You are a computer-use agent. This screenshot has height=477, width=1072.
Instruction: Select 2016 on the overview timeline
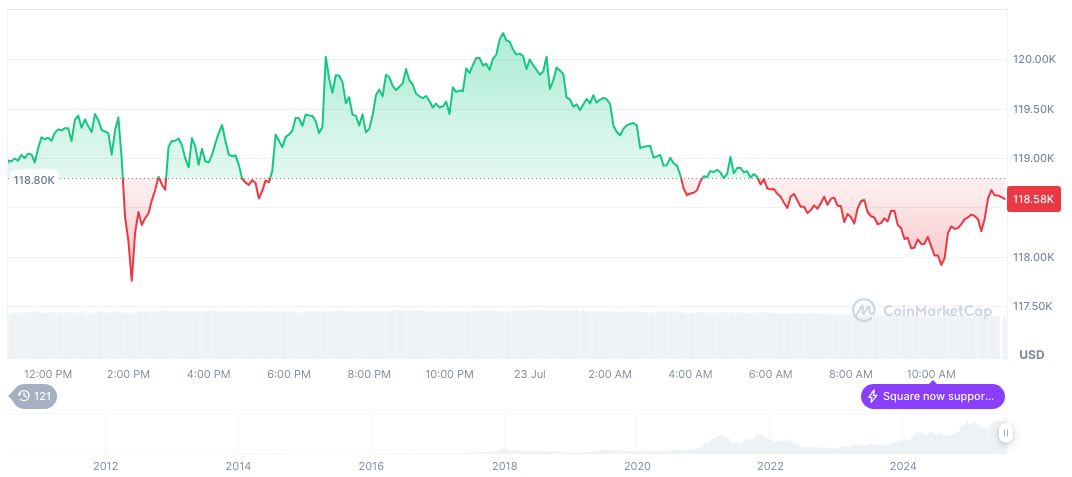coord(371,466)
